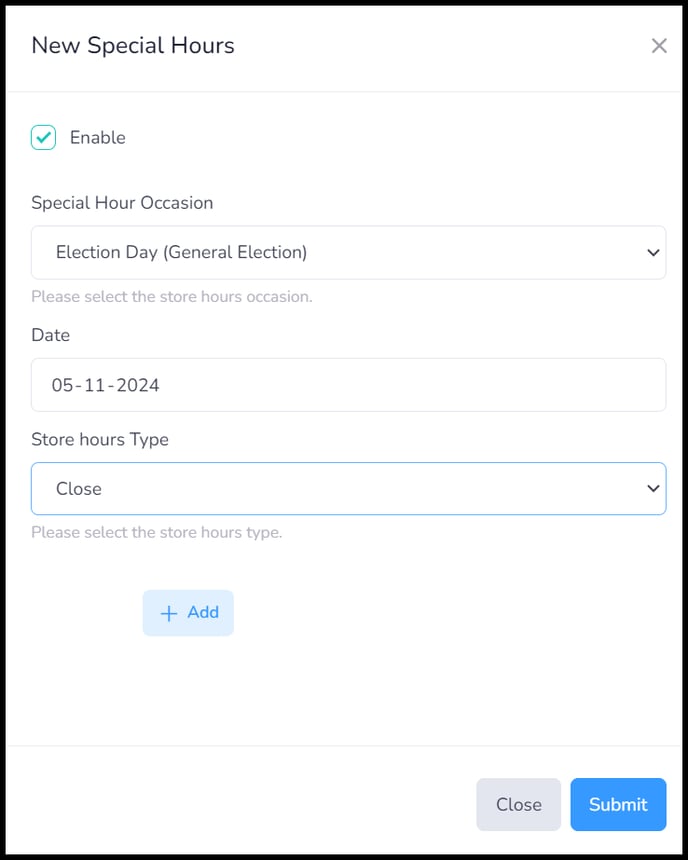Click the store hours type helper text
This screenshot has width=688, height=860.
[157, 533]
